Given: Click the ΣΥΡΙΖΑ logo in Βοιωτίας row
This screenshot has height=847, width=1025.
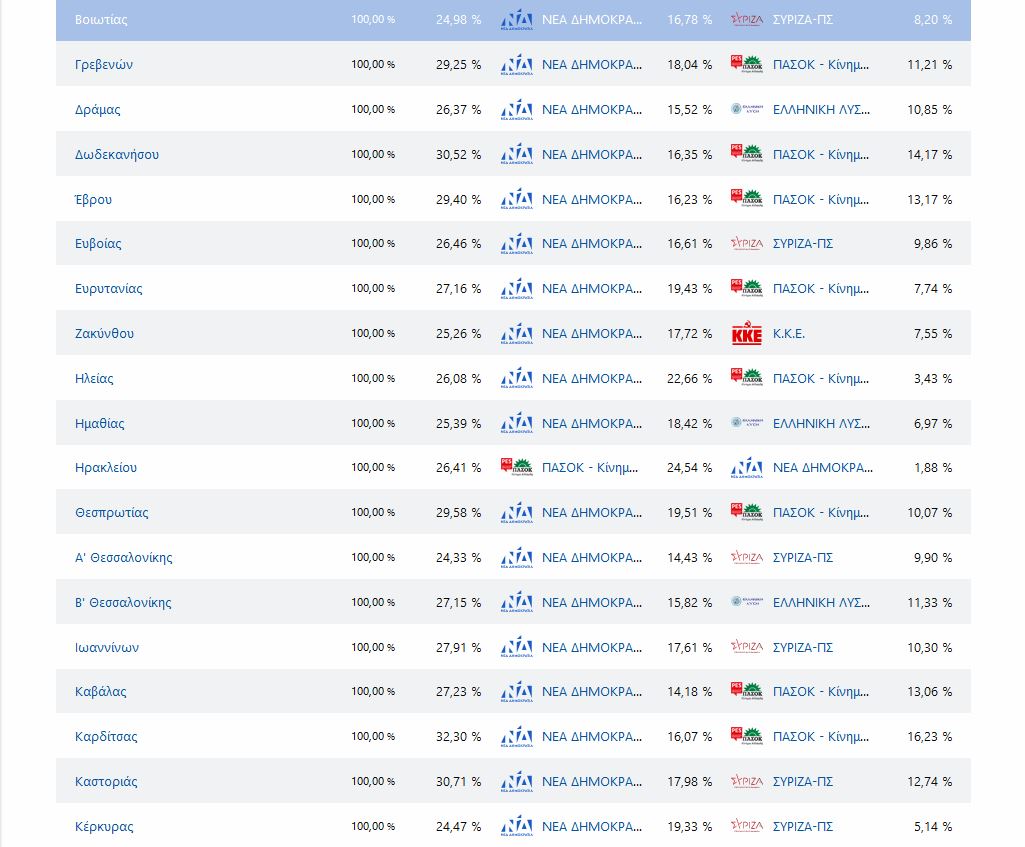Looking at the screenshot, I should (747, 19).
